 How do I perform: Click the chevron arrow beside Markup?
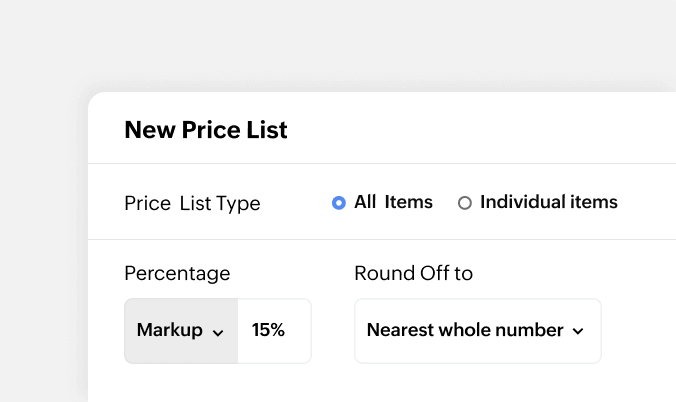[218, 331]
